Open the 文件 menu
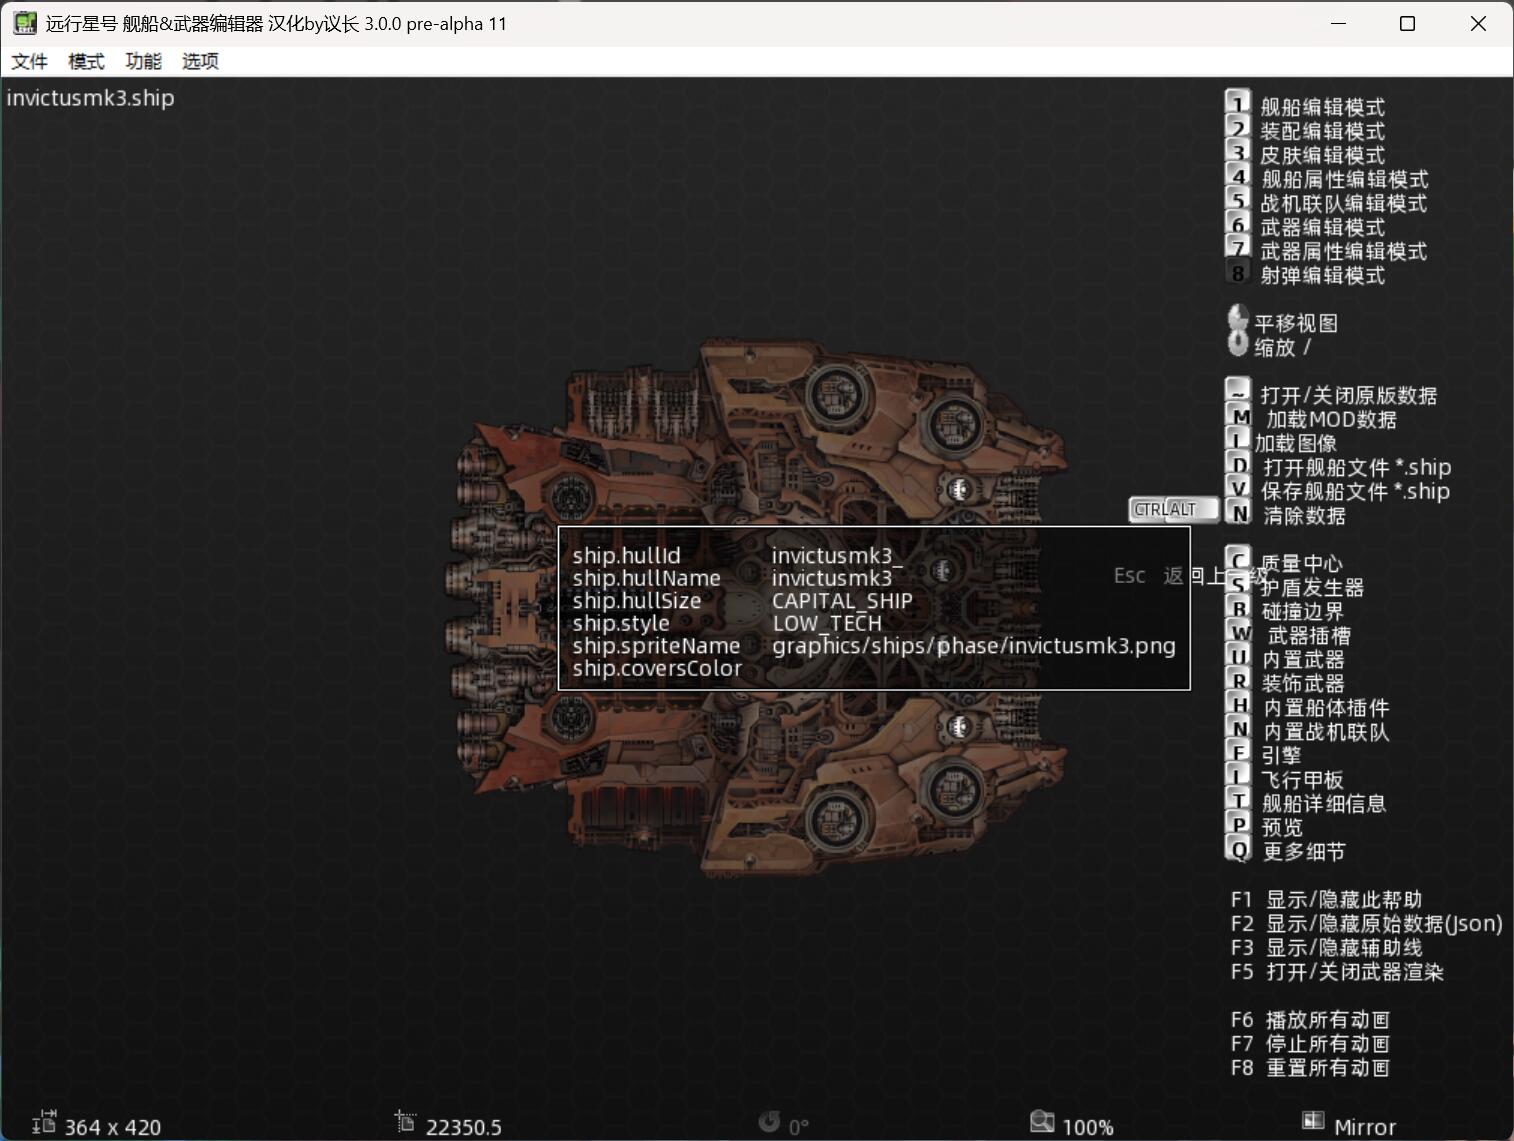The image size is (1514, 1141). pos(29,61)
